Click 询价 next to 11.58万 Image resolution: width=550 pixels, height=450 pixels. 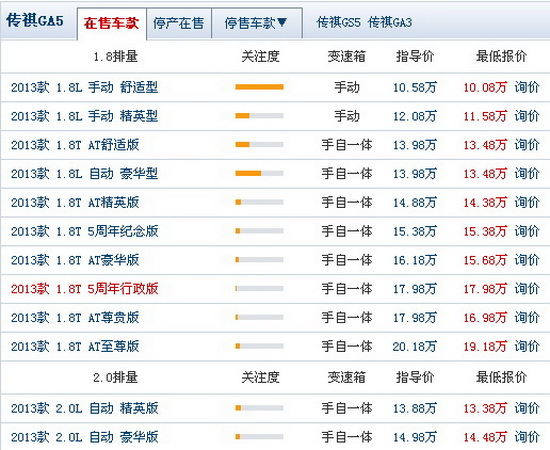click(527, 116)
